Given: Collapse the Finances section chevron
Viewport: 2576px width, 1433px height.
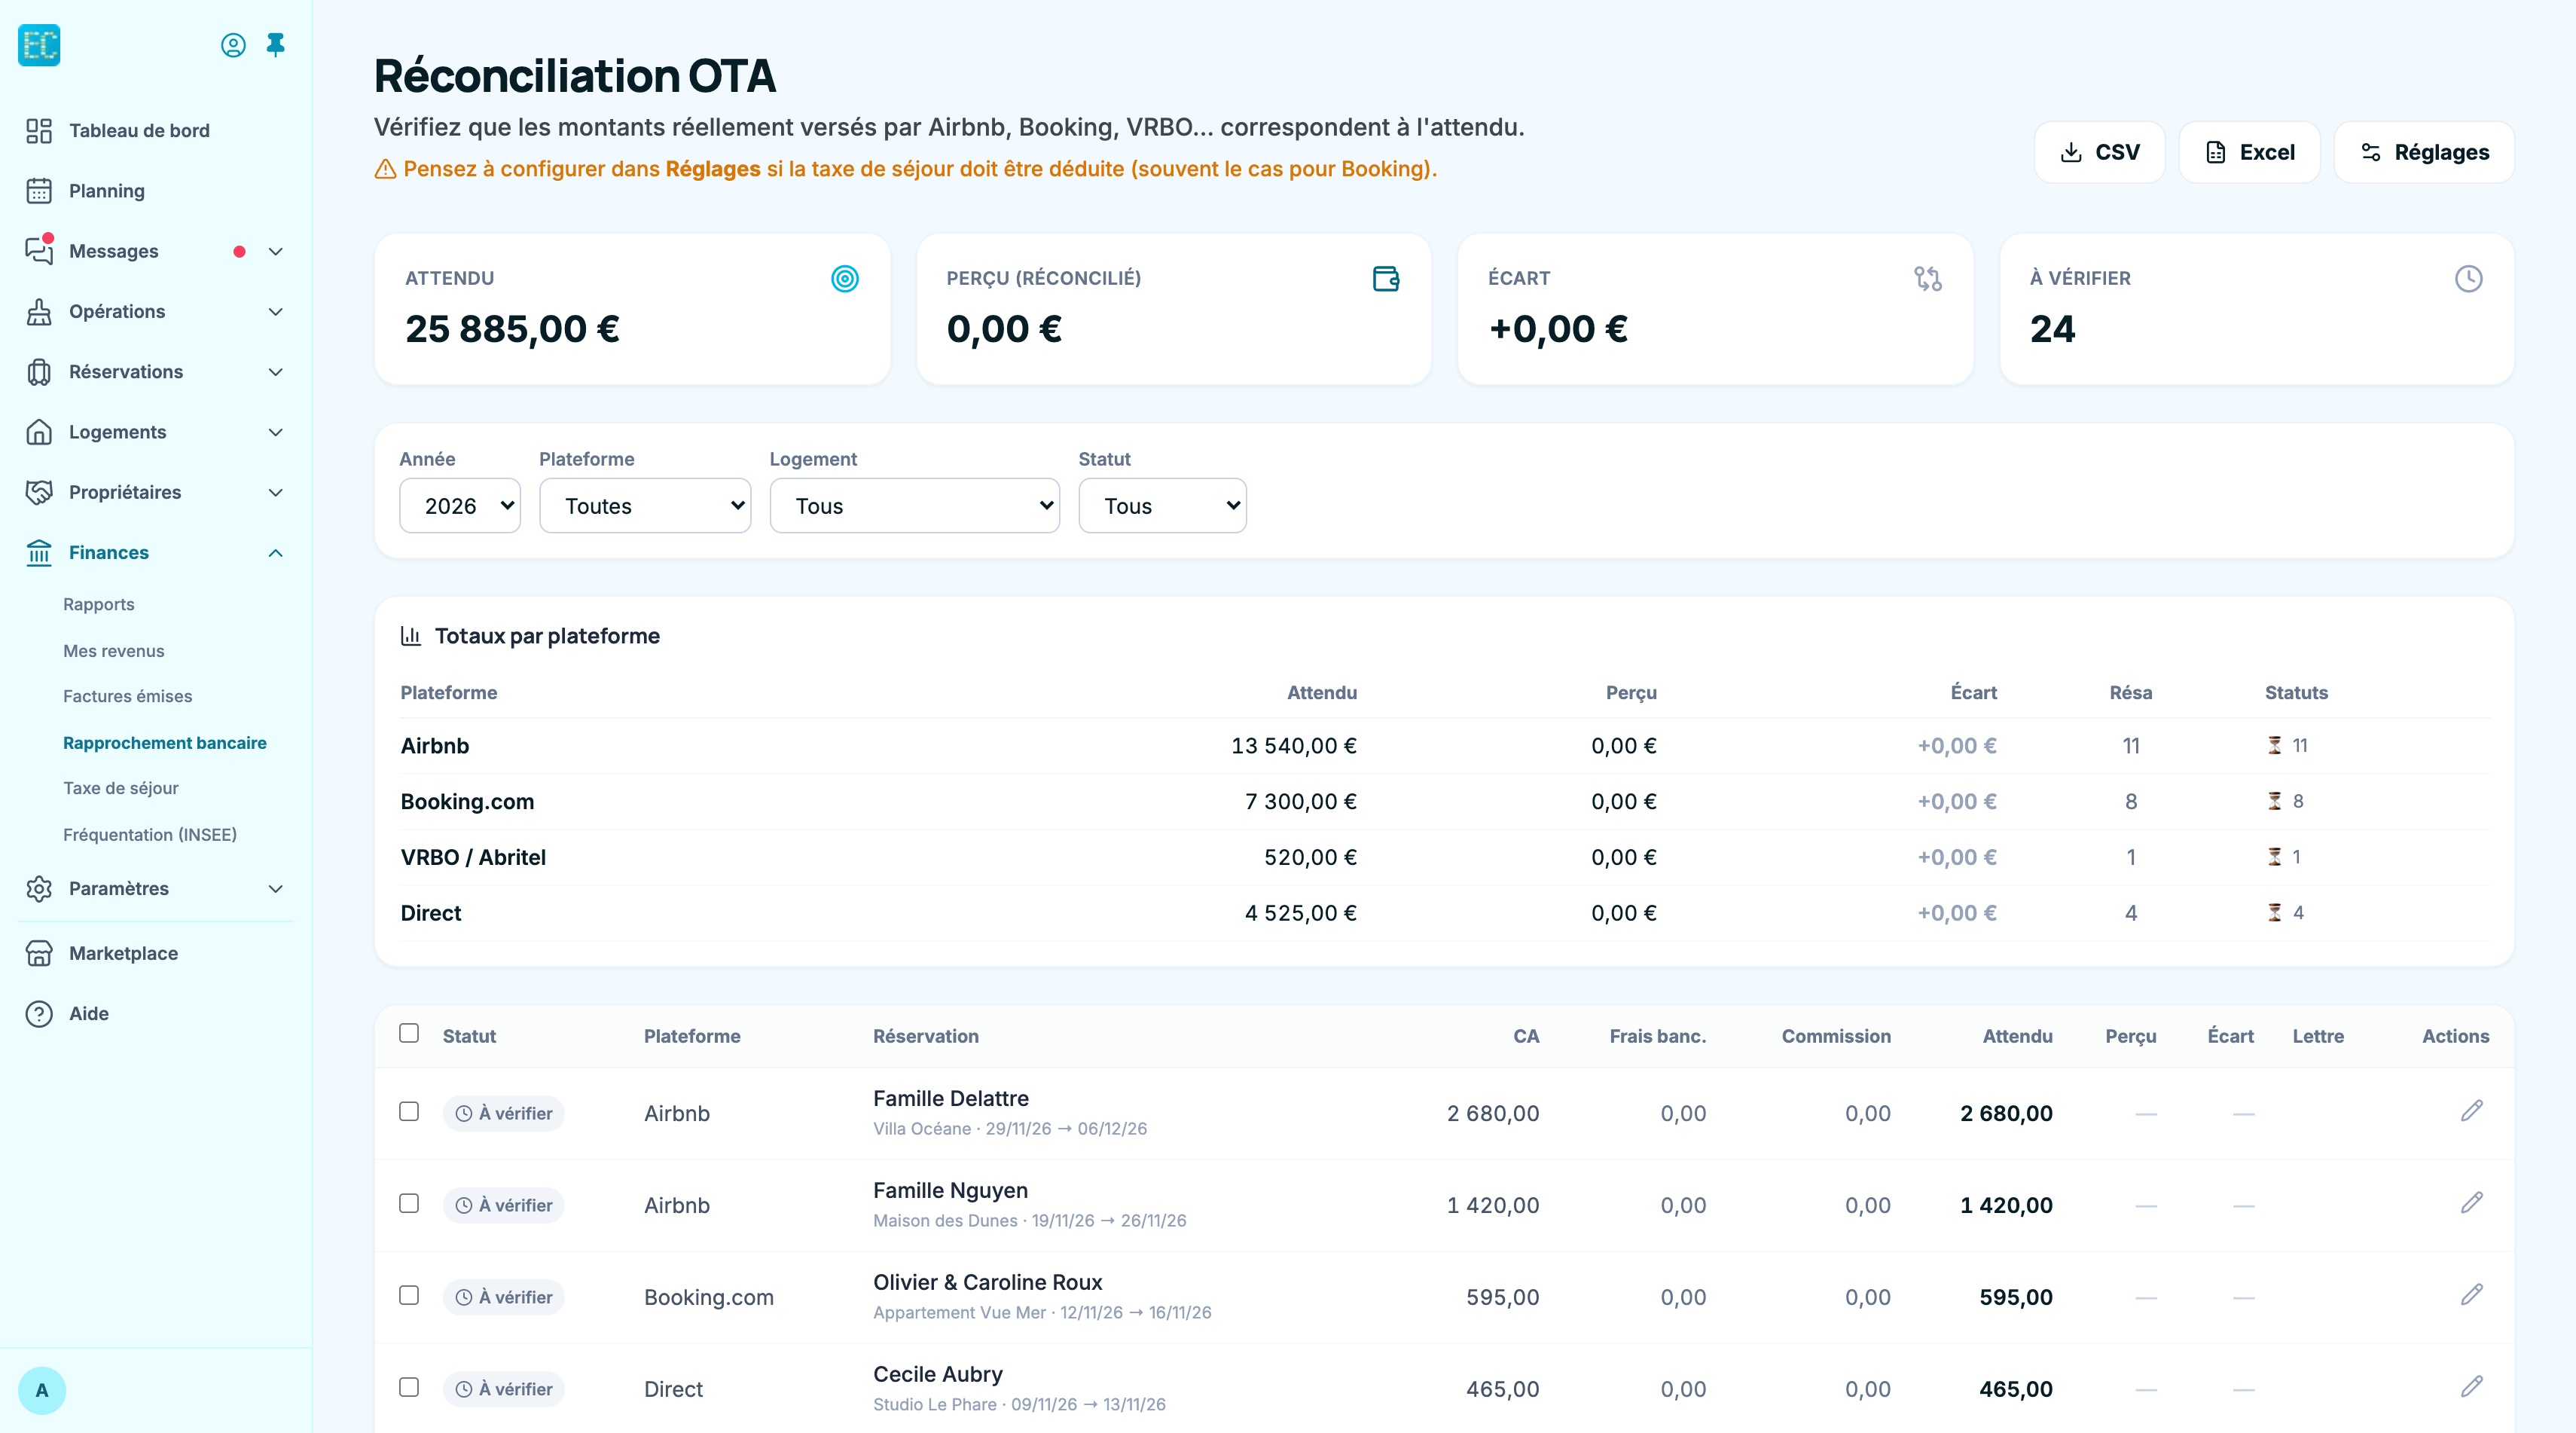Looking at the screenshot, I should click(x=276, y=553).
